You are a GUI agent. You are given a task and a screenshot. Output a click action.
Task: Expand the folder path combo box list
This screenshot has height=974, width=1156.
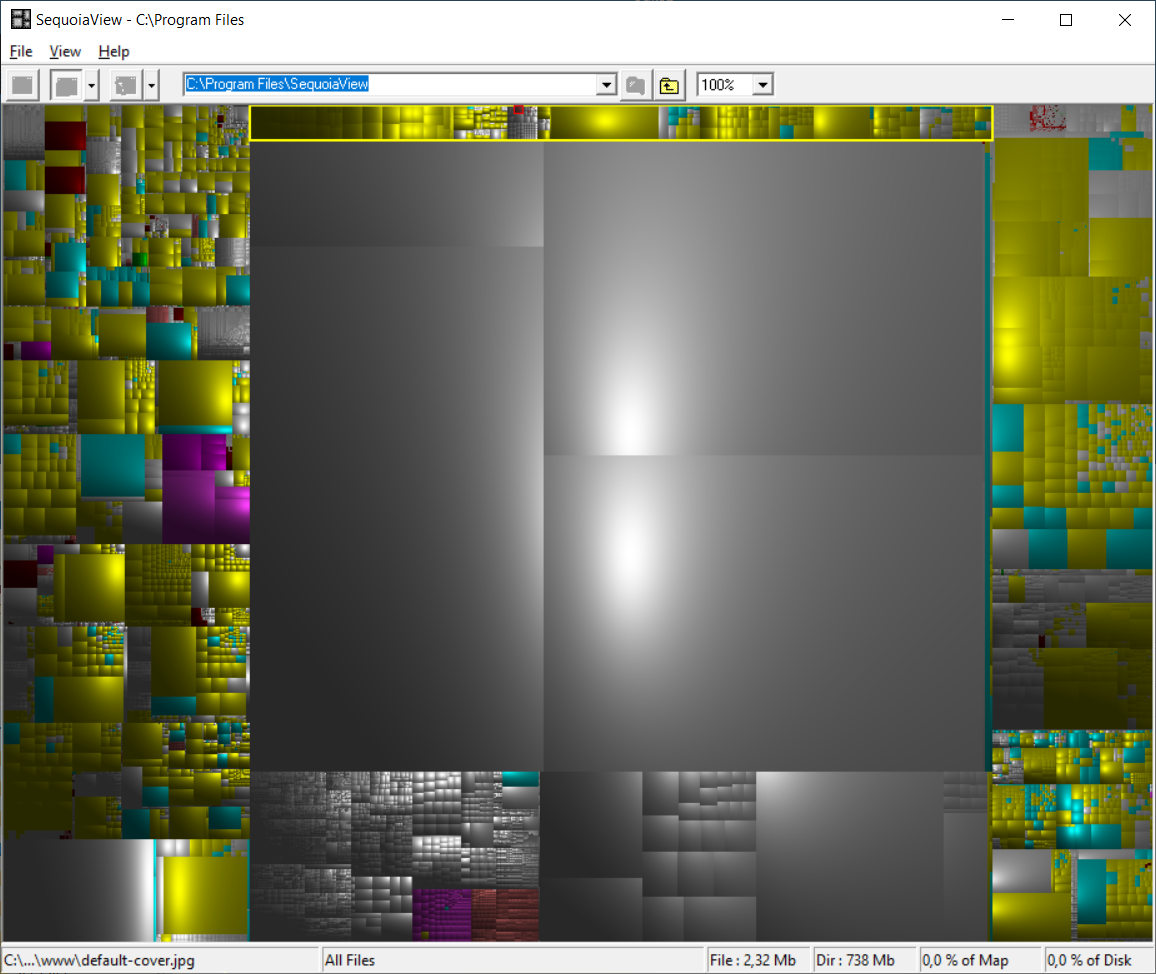[x=606, y=85]
